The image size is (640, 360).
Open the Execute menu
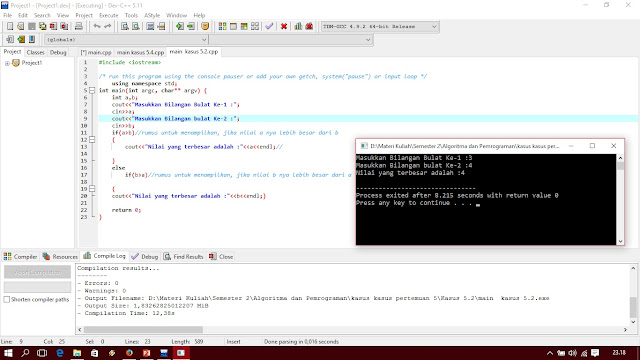tap(109, 15)
